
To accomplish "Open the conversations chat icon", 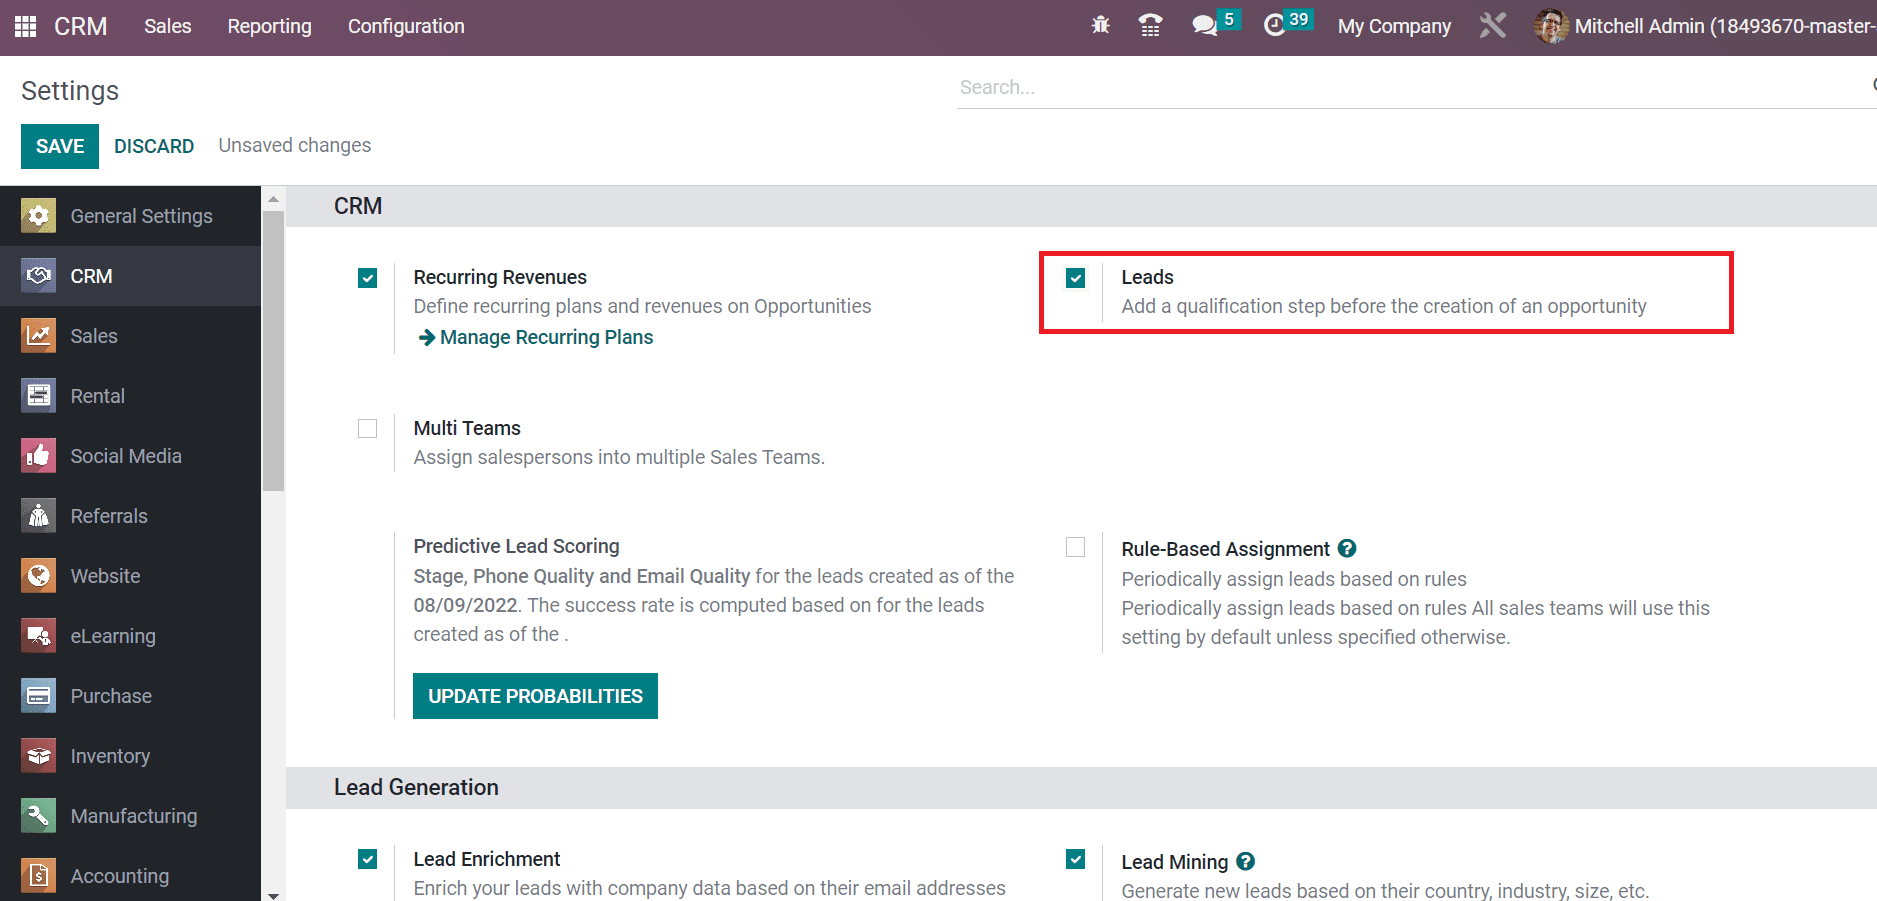I will tap(1204, 25).
